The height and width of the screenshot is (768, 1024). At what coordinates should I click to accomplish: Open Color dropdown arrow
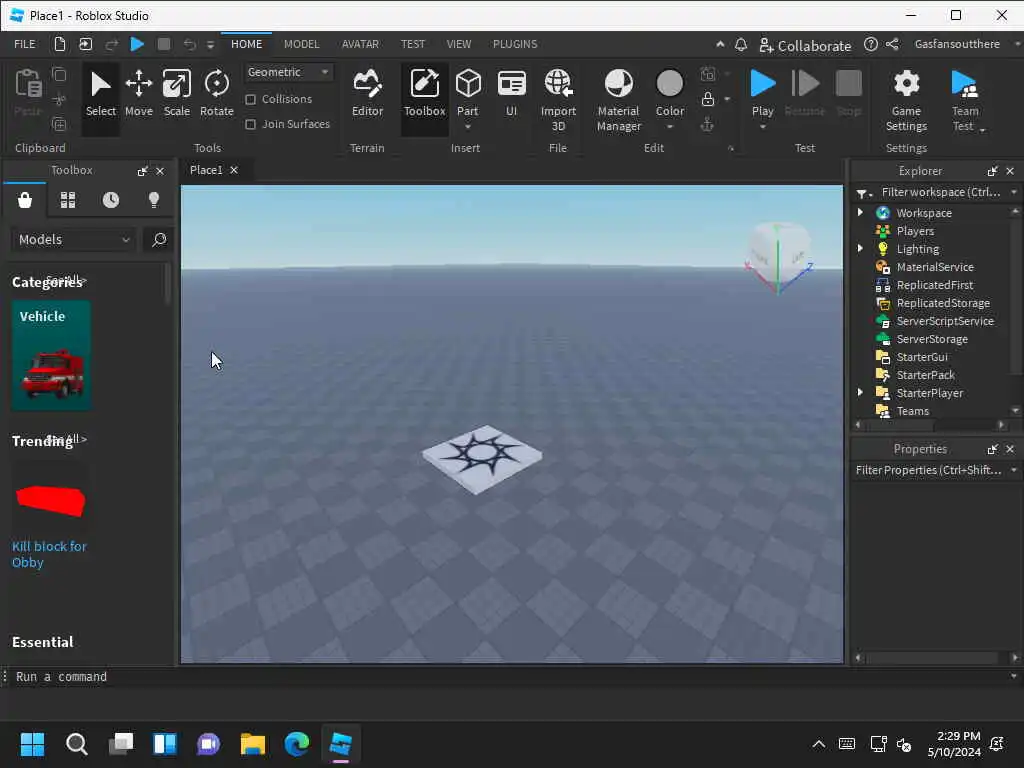click(x=669, y=127)
